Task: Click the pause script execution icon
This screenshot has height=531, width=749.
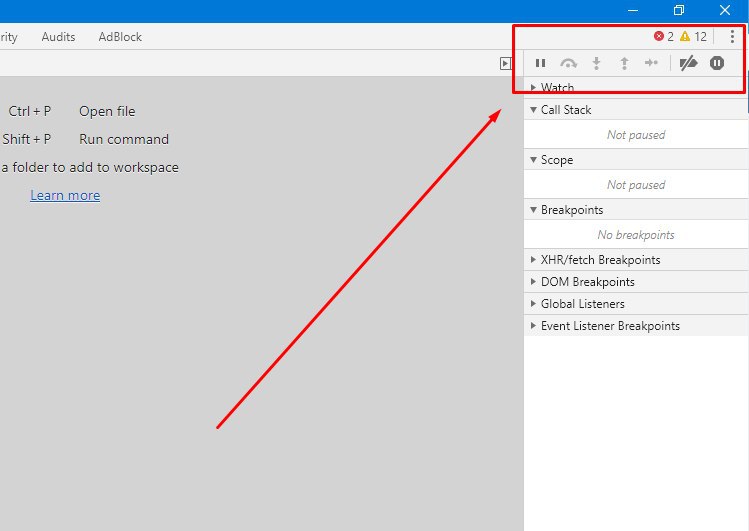Action: pyautogui.click(x=540, y=63)
